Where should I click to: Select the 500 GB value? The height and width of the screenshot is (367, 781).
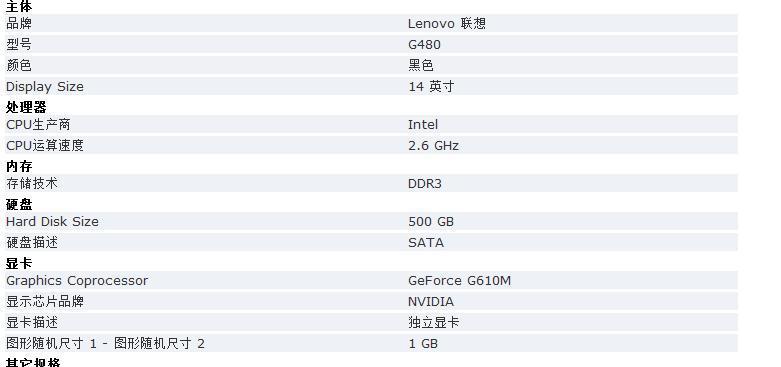click(431, 221)
